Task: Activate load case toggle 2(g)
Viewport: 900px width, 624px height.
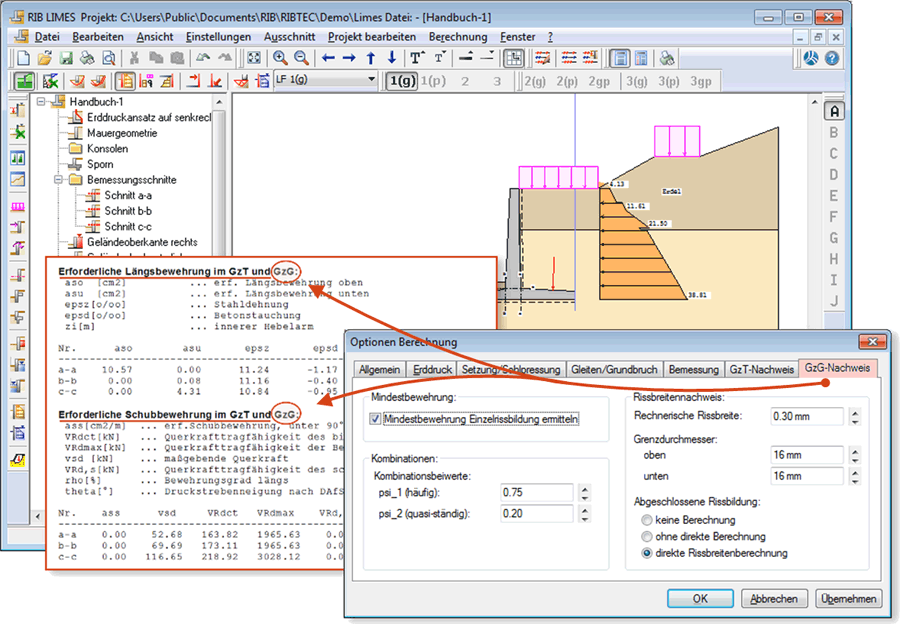Action: coord(535,82)
